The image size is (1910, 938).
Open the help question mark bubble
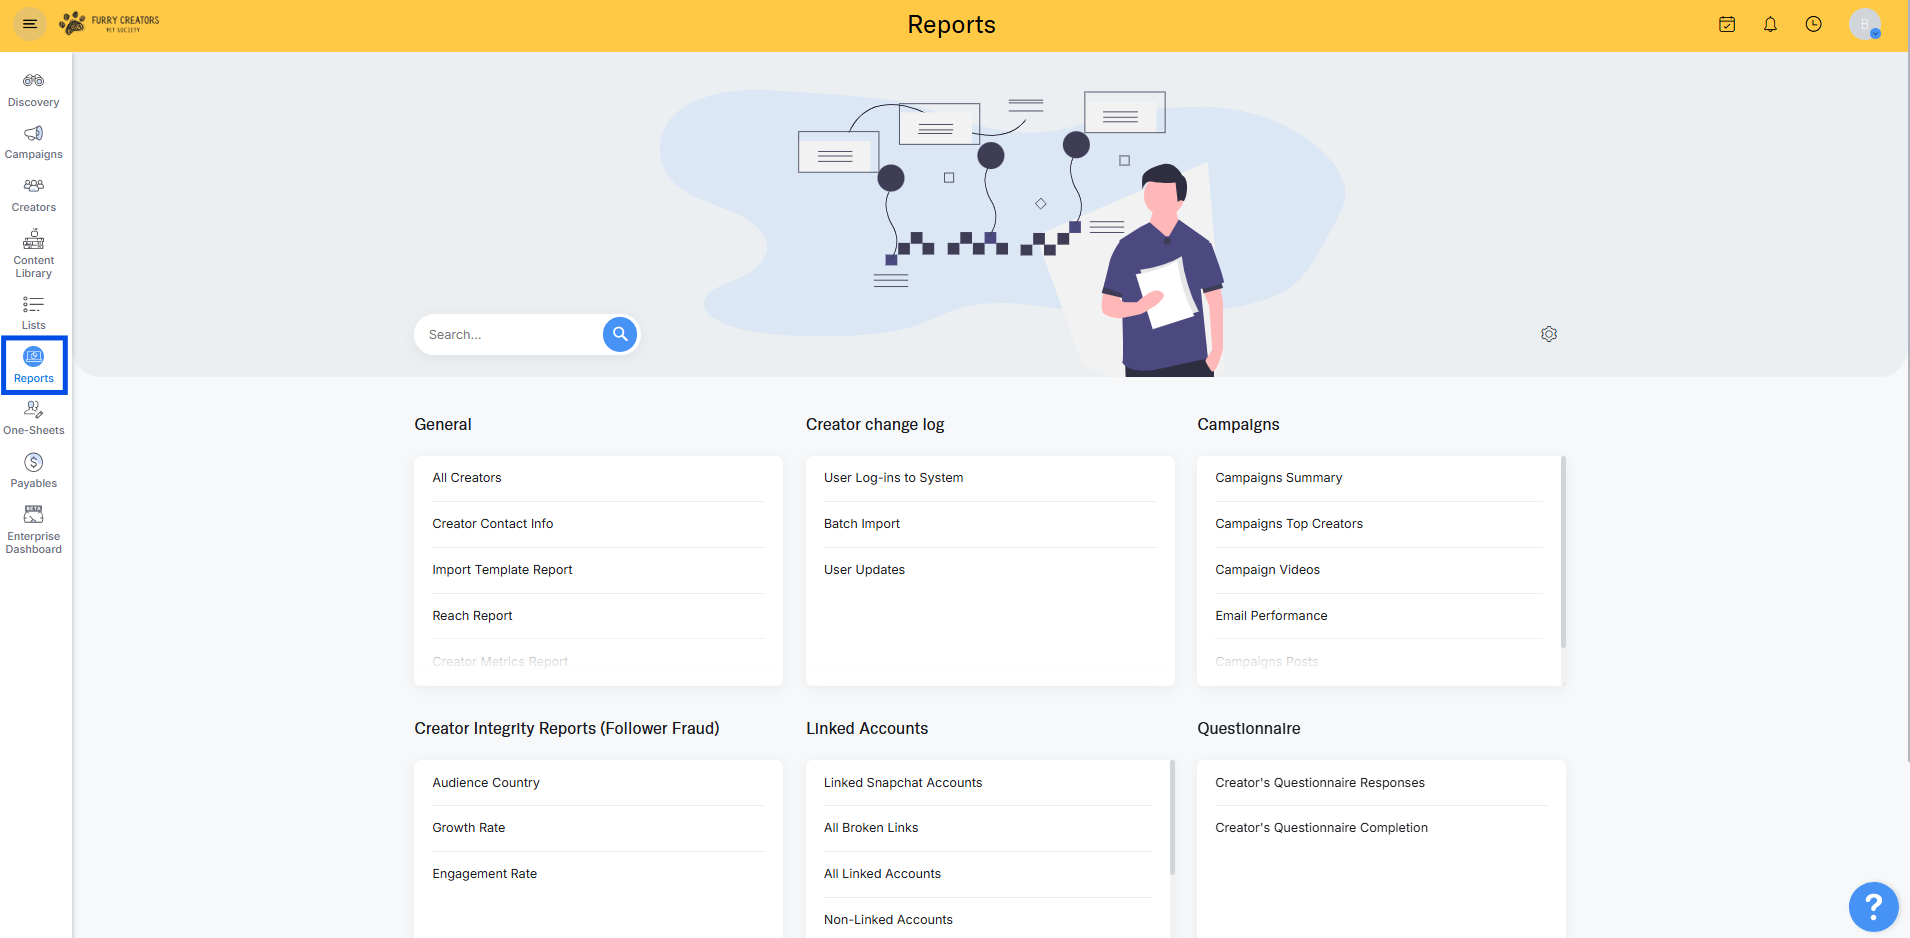1872,906
